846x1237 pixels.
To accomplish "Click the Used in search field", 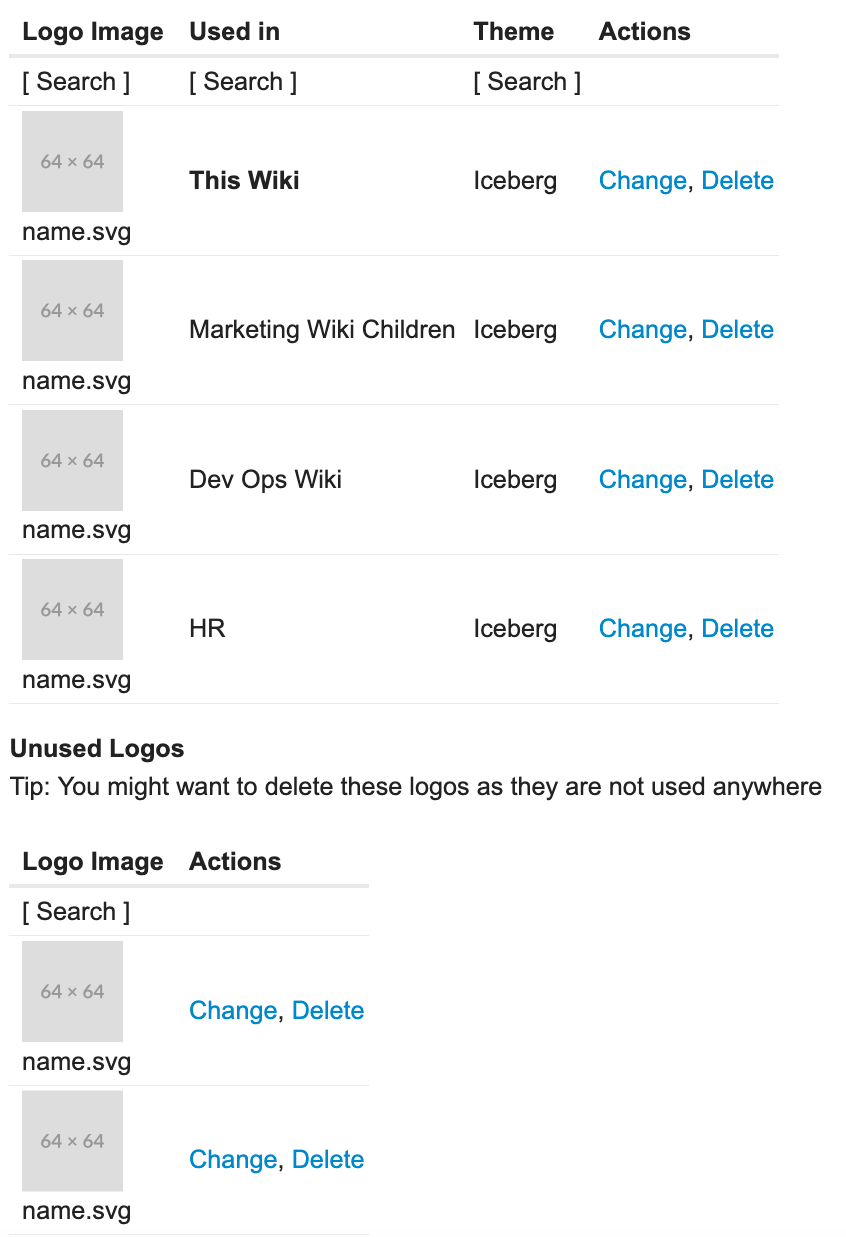I will click(x=243, y=82).
